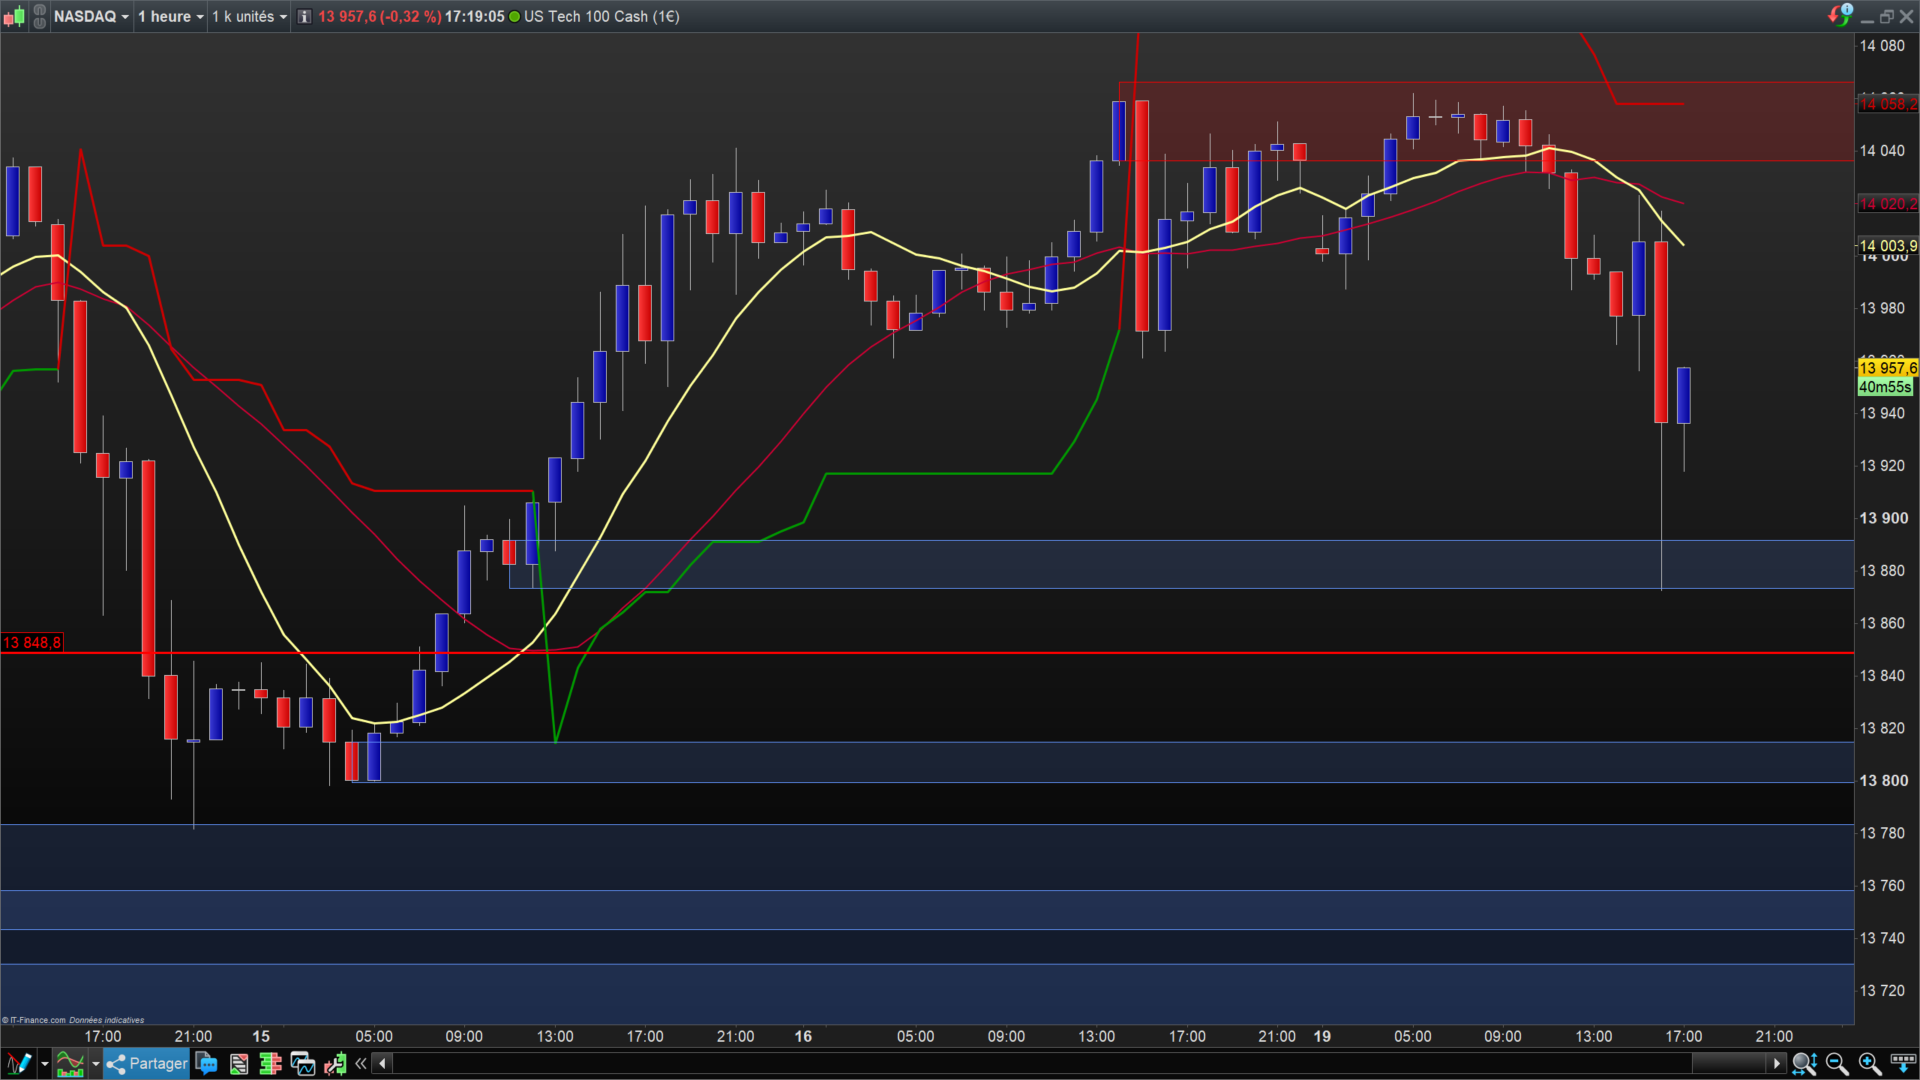Expand the drawing tools dropdown arrow
This screenshot has height=1080, width=1920.
pos(45,1064)
